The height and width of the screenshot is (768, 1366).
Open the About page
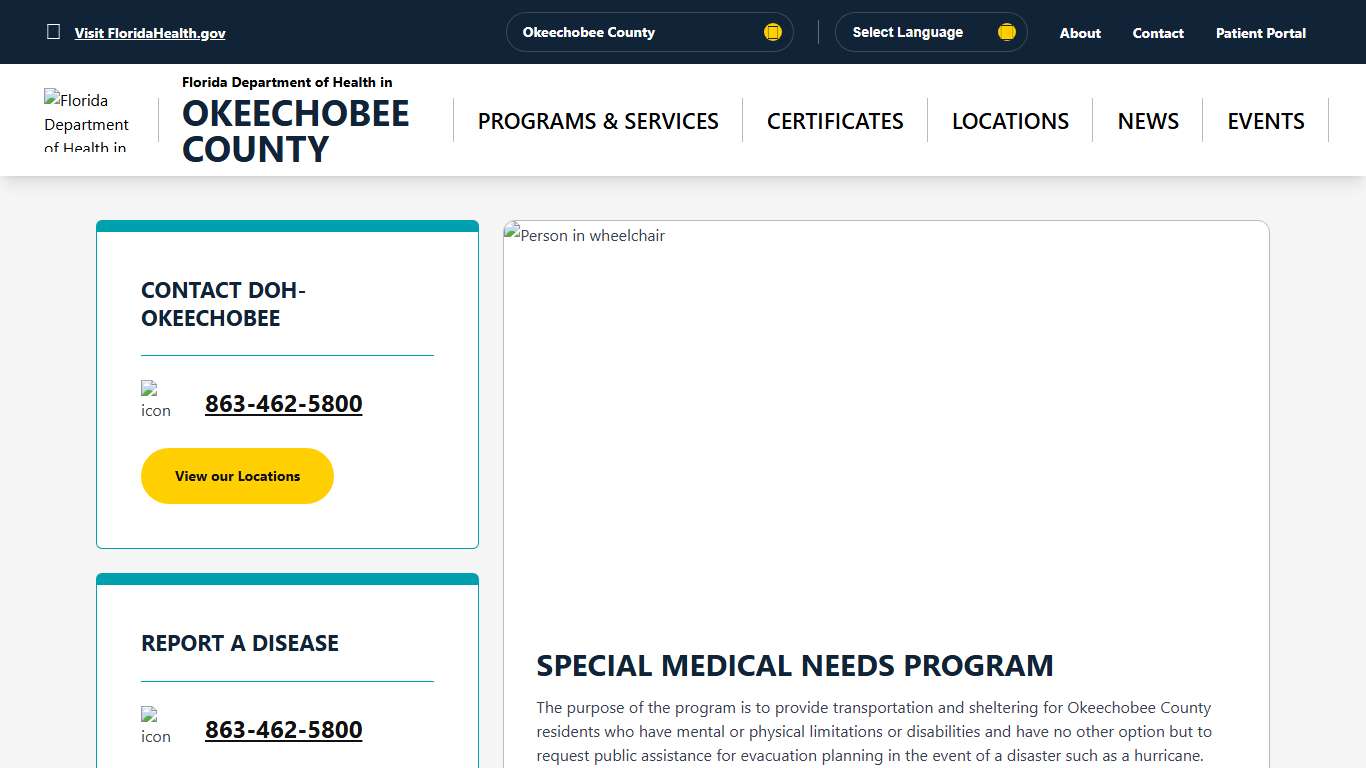[x=1079, y=32]
